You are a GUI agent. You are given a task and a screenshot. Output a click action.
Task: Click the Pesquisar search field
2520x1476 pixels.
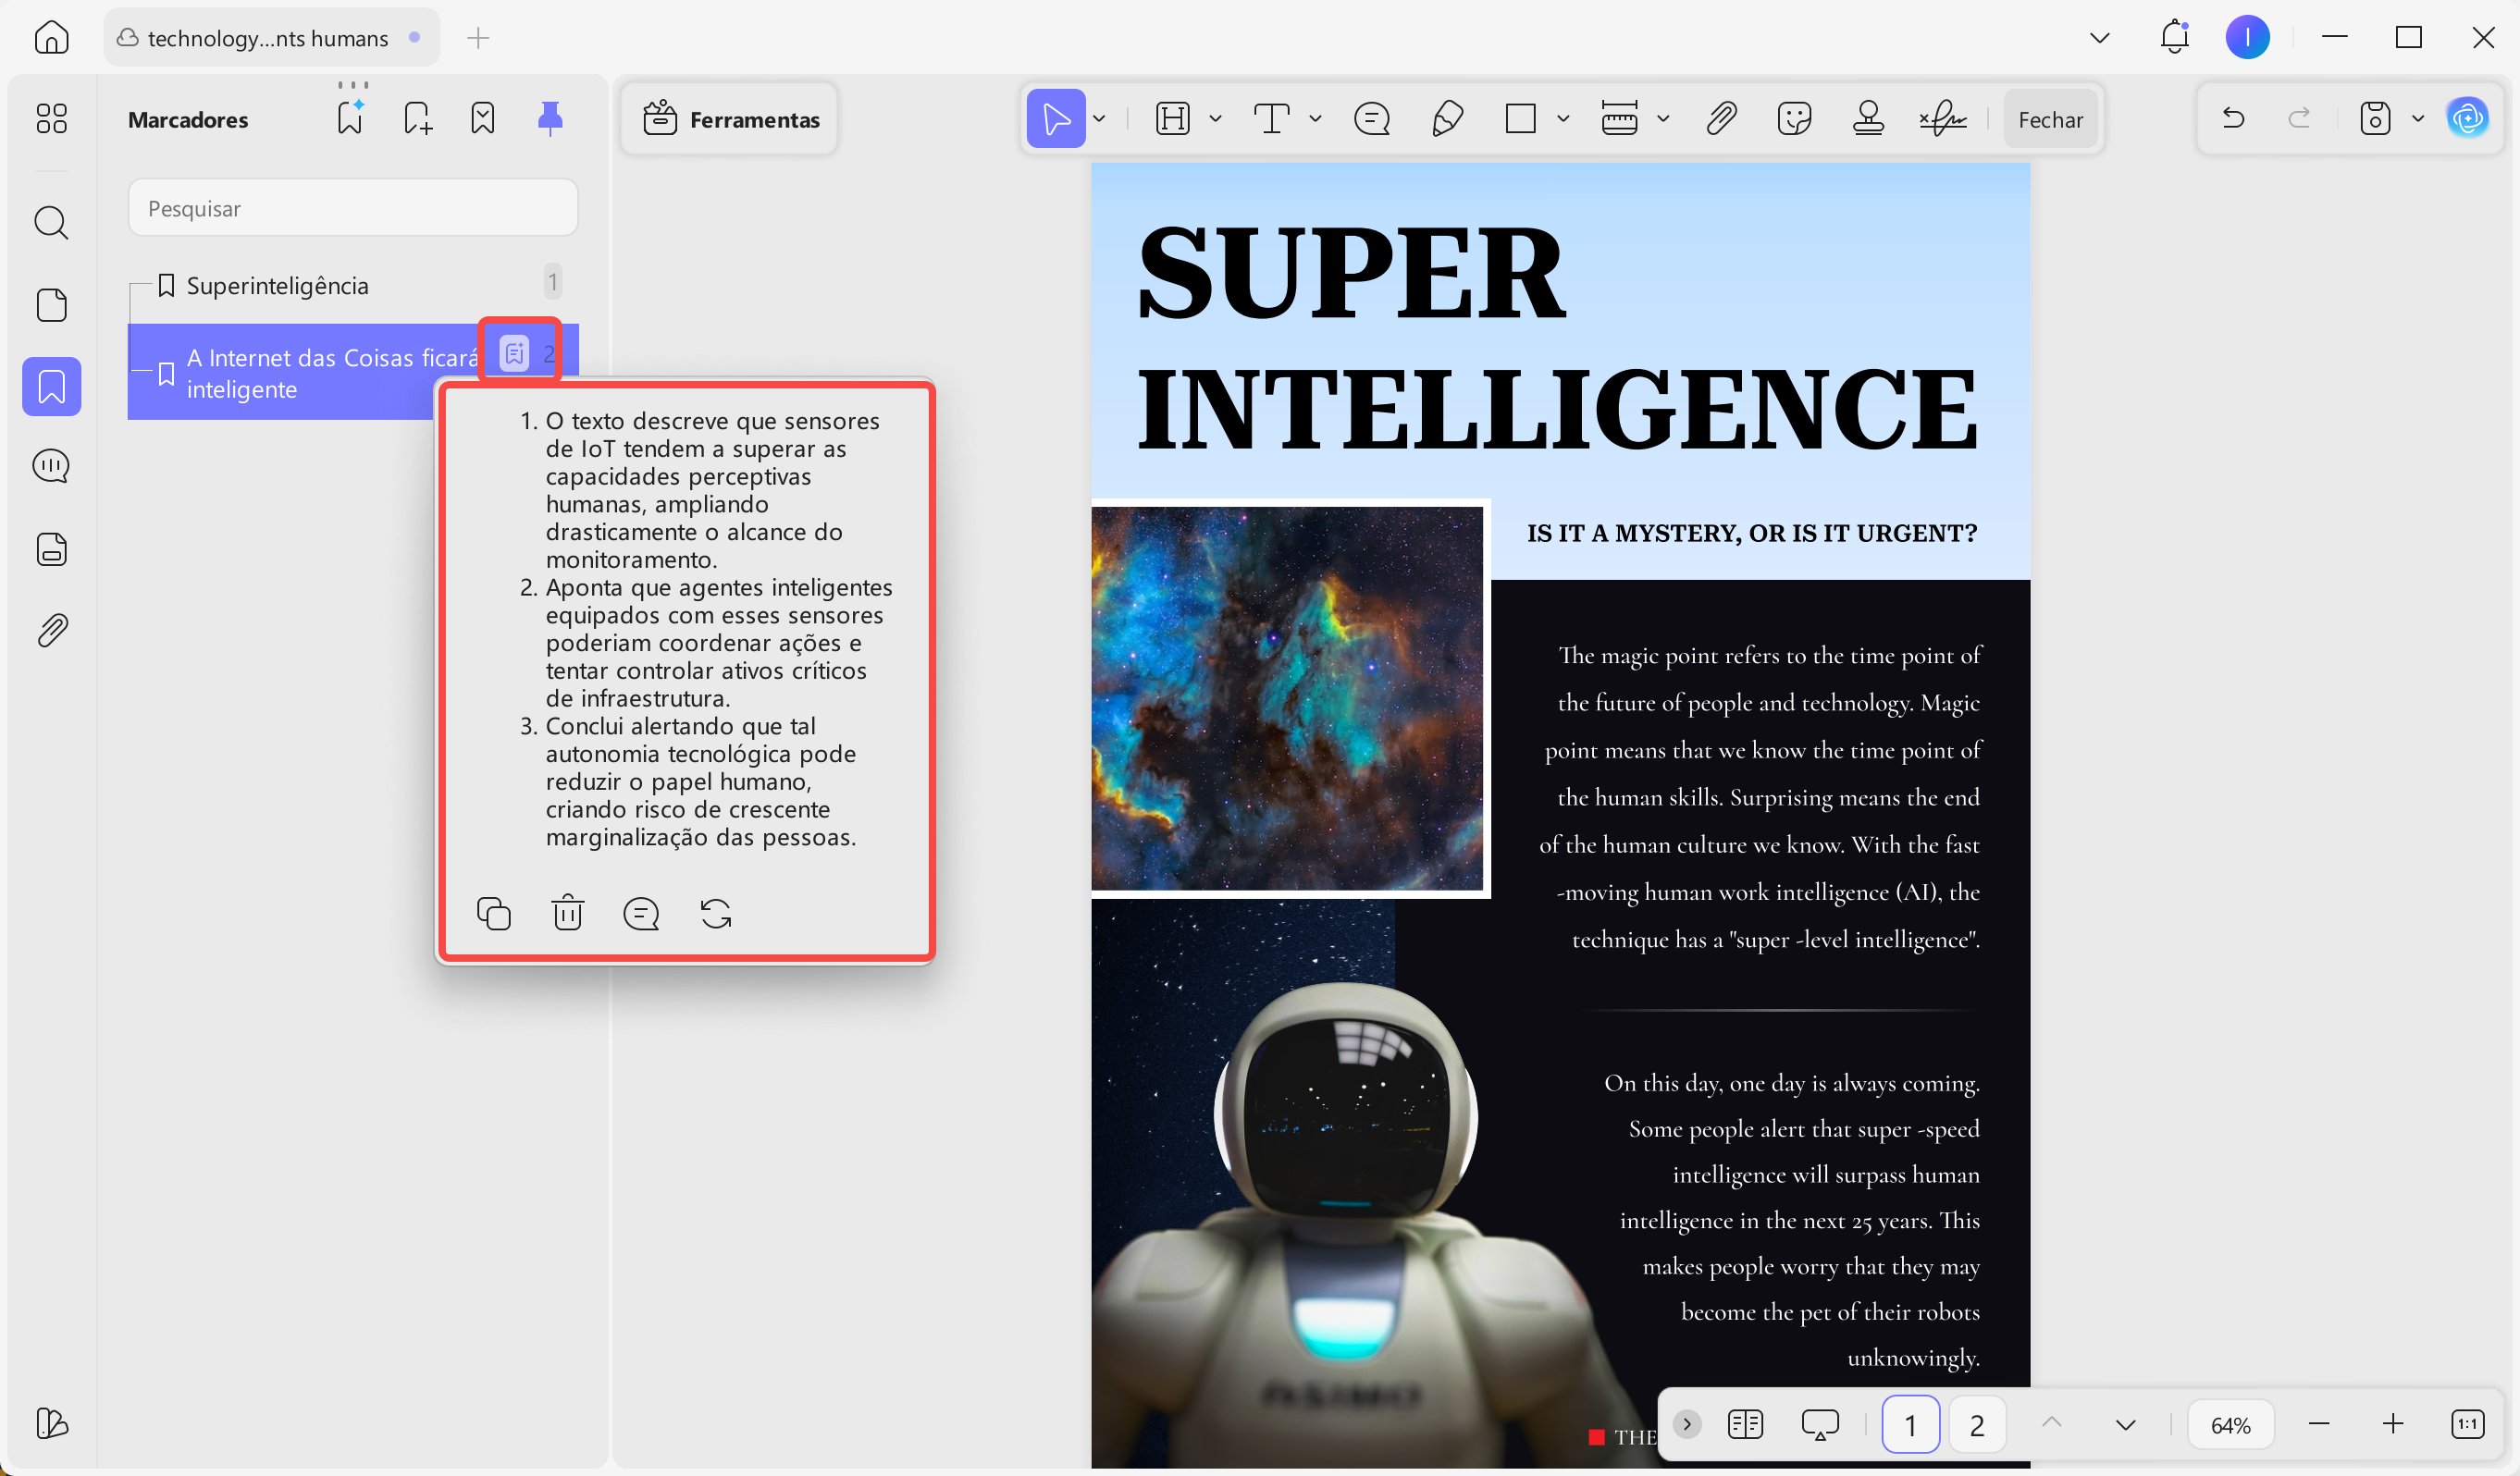pos(352,208)
